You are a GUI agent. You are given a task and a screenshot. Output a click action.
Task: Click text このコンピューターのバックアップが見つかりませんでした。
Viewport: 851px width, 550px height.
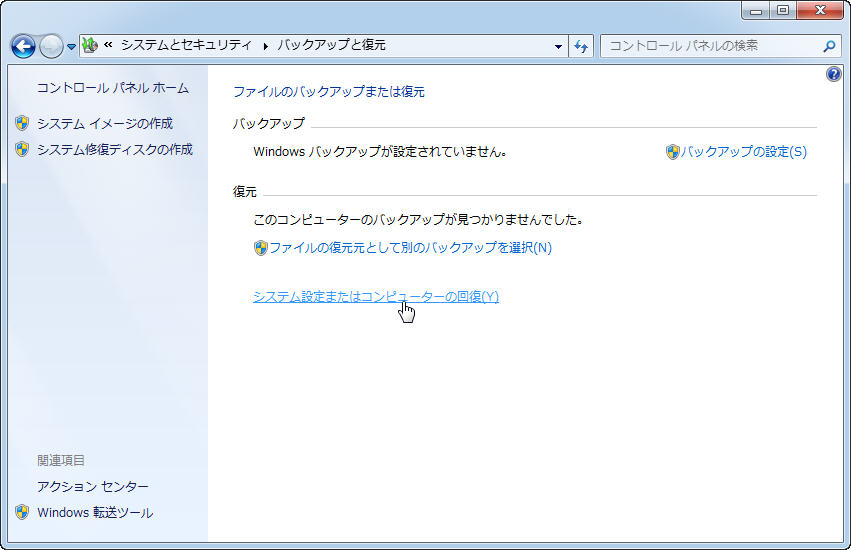(x=418, y=220)
